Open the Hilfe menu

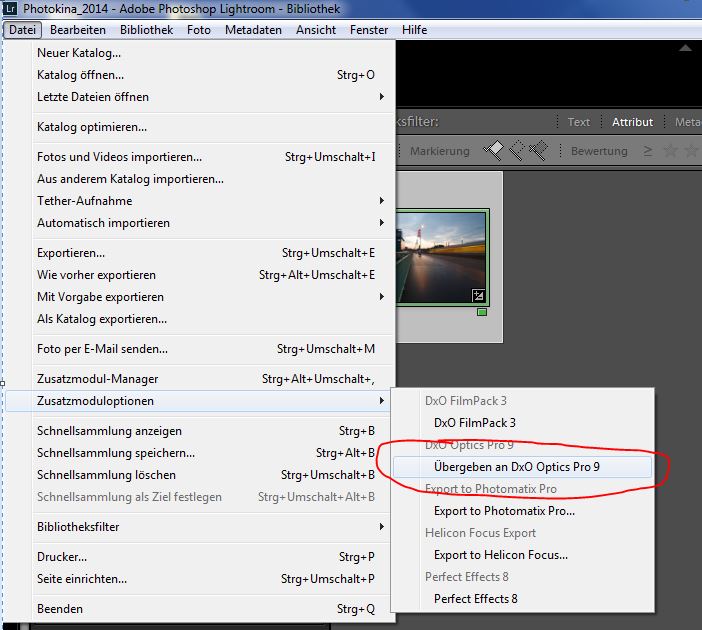[x=415, y=30]
